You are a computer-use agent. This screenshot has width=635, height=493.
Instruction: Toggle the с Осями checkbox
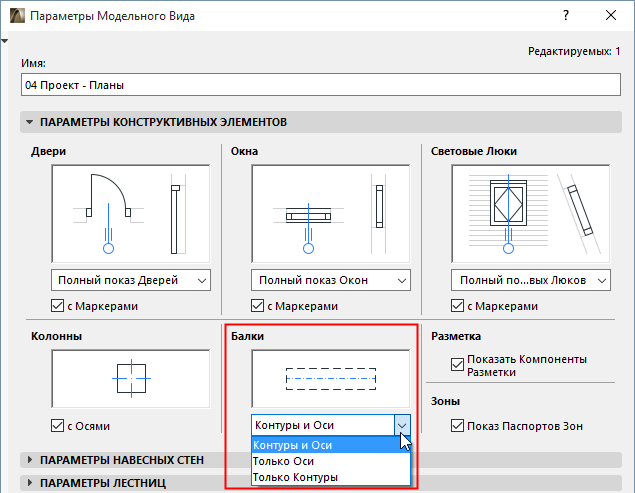[x=58, y=426]
